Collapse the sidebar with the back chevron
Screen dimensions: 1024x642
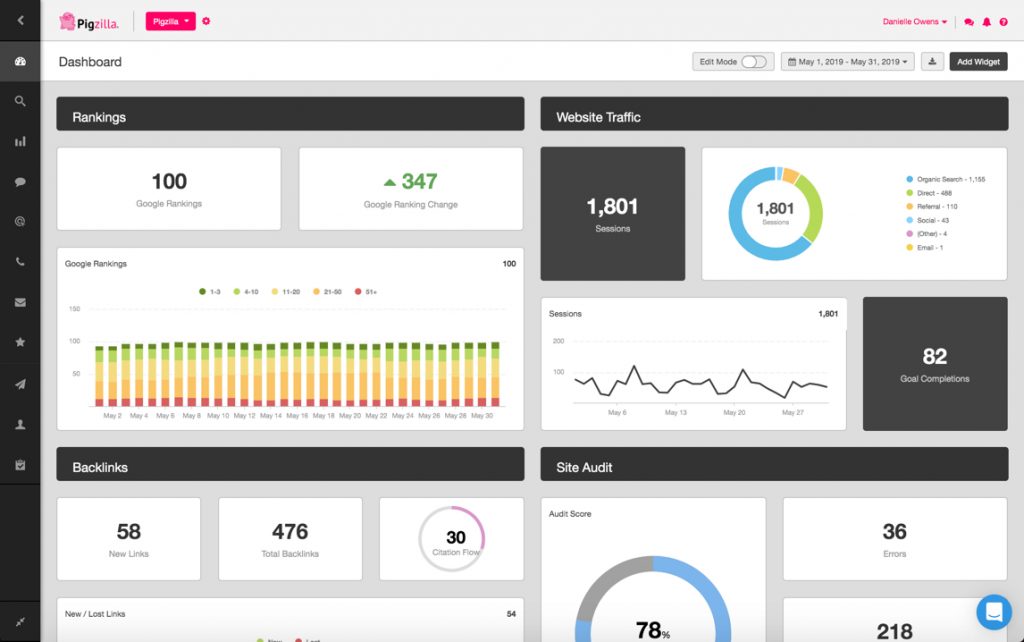20,20
